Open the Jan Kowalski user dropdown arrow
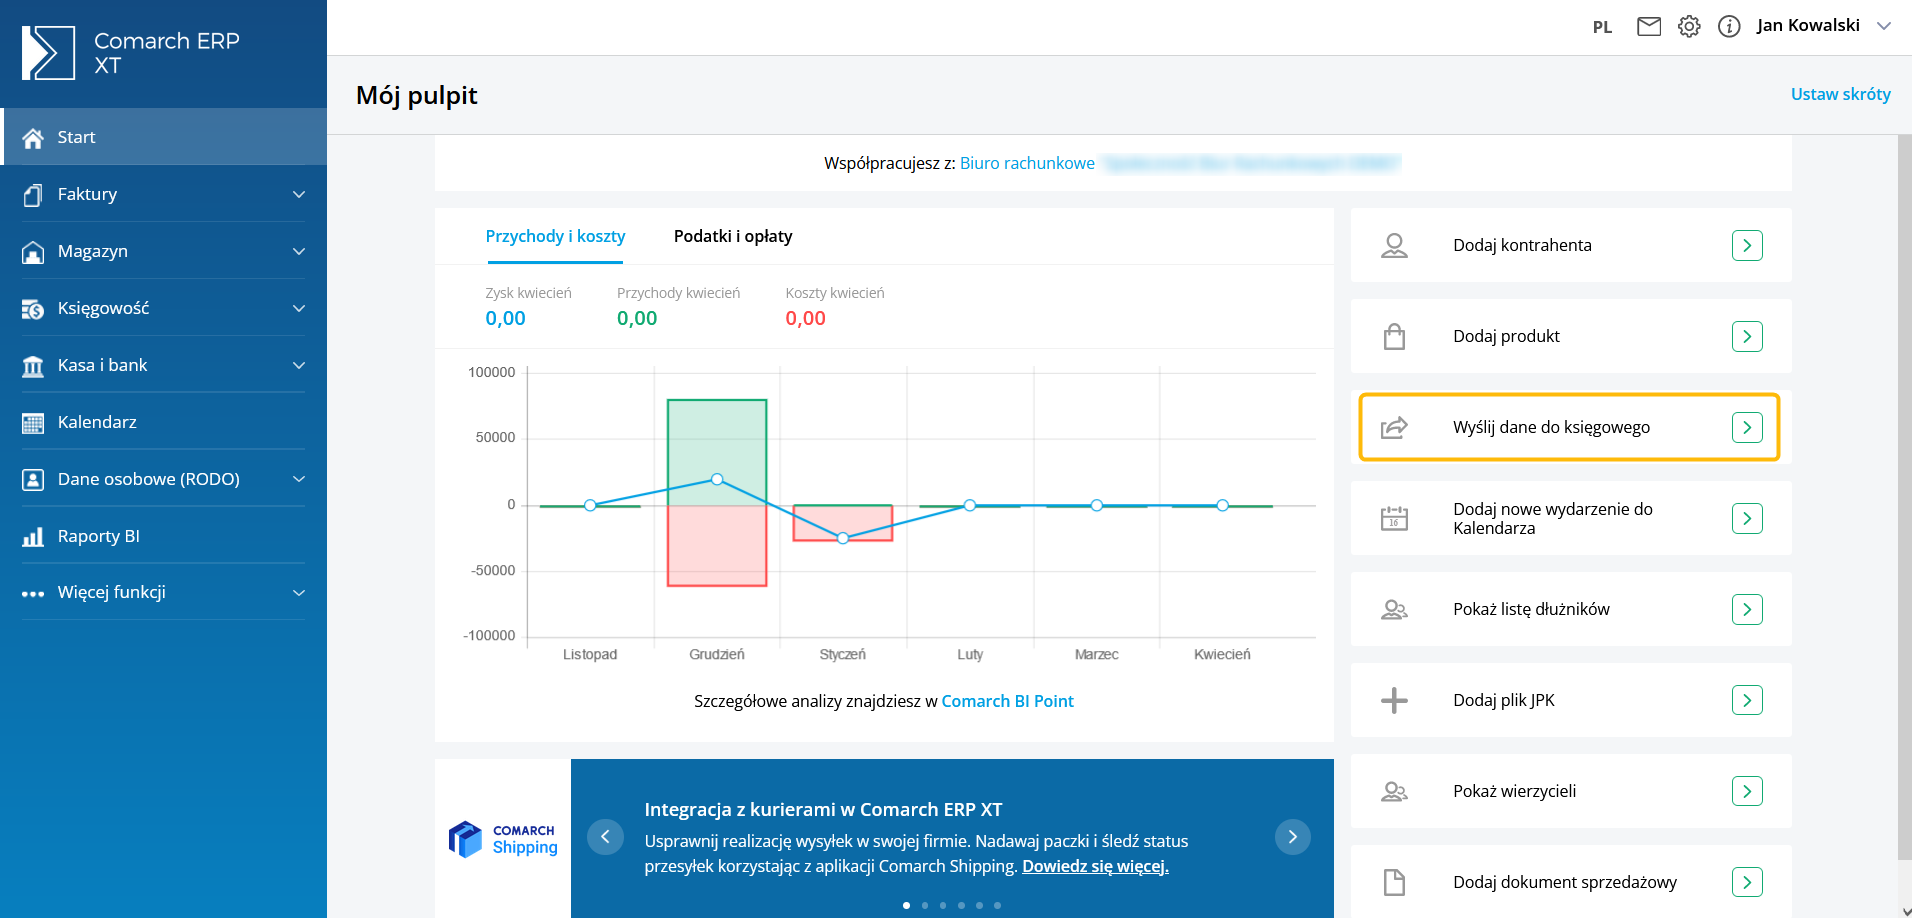 click(x=1884, y=26)
